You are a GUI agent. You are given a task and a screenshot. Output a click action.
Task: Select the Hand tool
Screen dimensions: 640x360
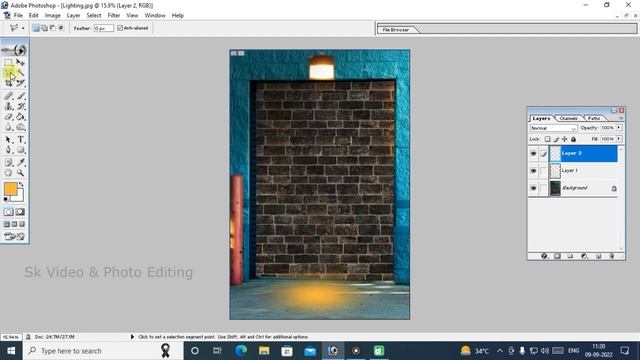[8, 173]
